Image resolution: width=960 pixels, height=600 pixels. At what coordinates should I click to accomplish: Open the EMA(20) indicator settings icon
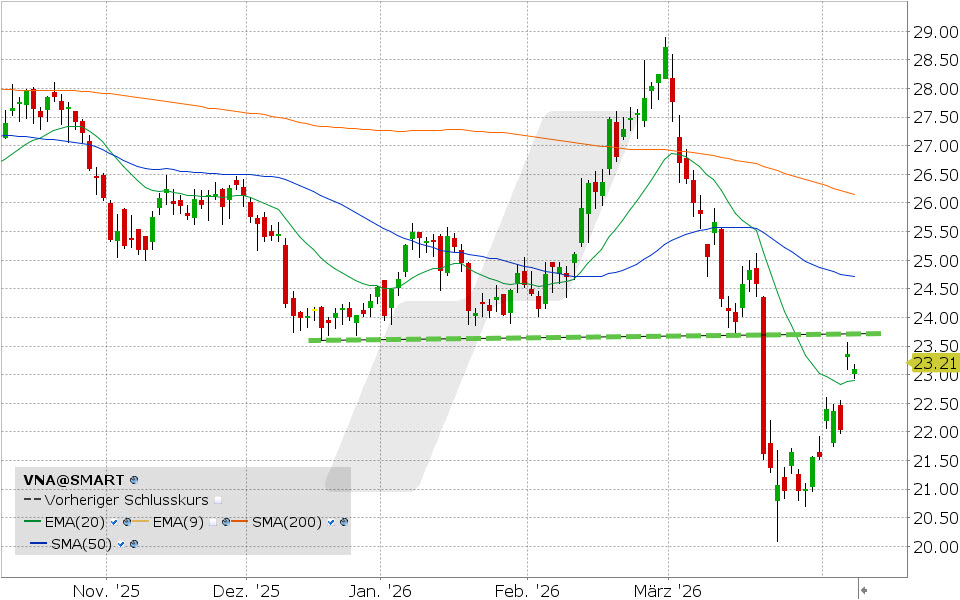127,522
